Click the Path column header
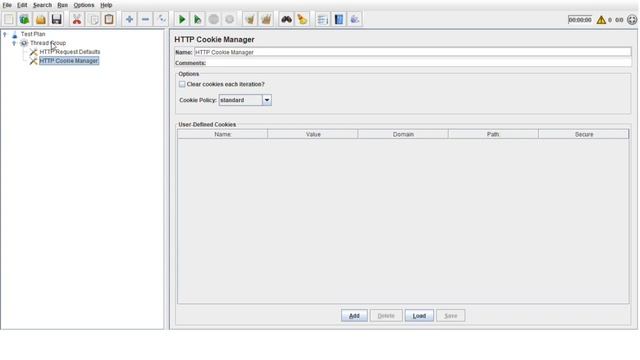This screenshot has width=640, height=360. pyautogui.click(x=493, y=134)
